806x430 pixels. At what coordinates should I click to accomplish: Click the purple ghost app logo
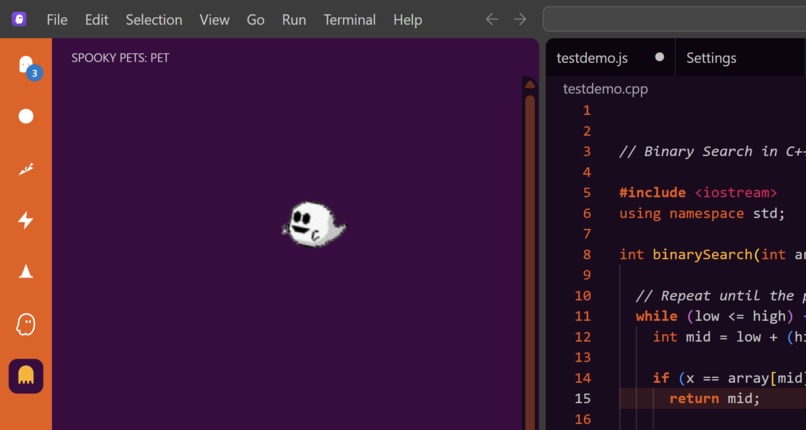point(19,20)
